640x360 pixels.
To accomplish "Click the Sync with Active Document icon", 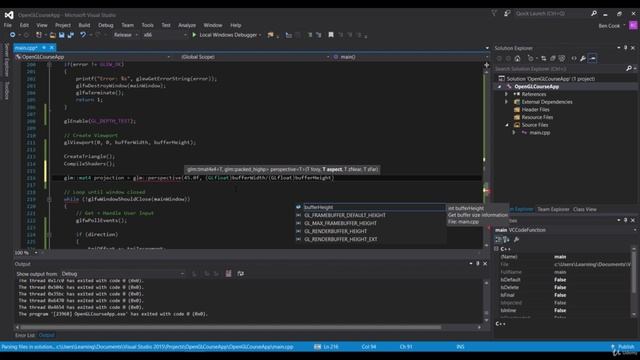I will point(543,58).
